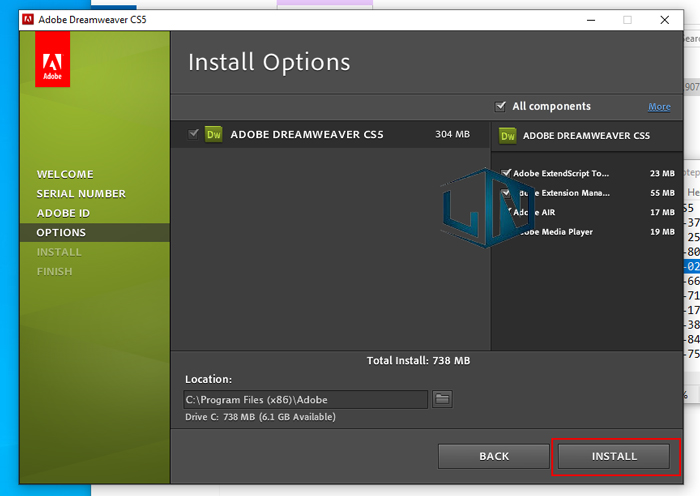Click the Dw icon in details panel header

[508, 136]
